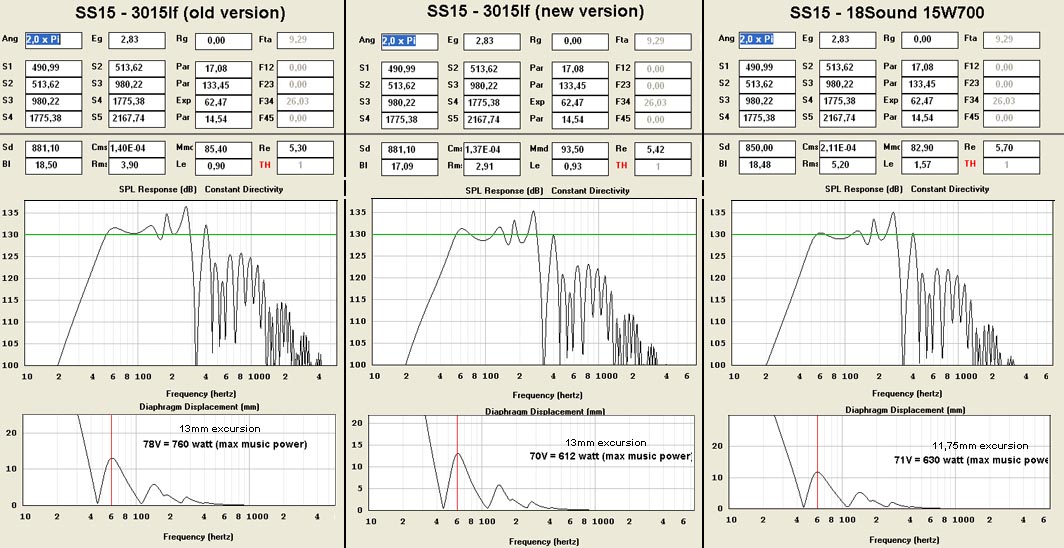Click S1 490,99 field in old version panel

click(x=54, y=68)
